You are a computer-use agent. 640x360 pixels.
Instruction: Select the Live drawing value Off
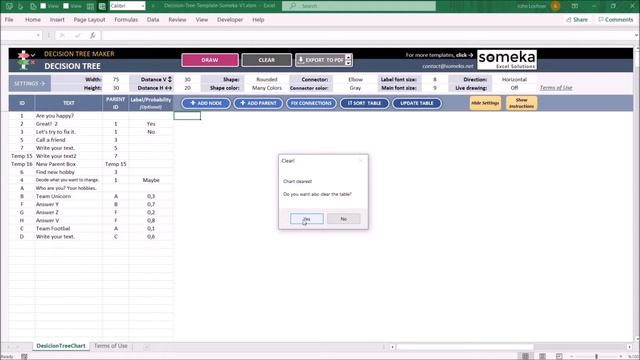pos(514,88)
